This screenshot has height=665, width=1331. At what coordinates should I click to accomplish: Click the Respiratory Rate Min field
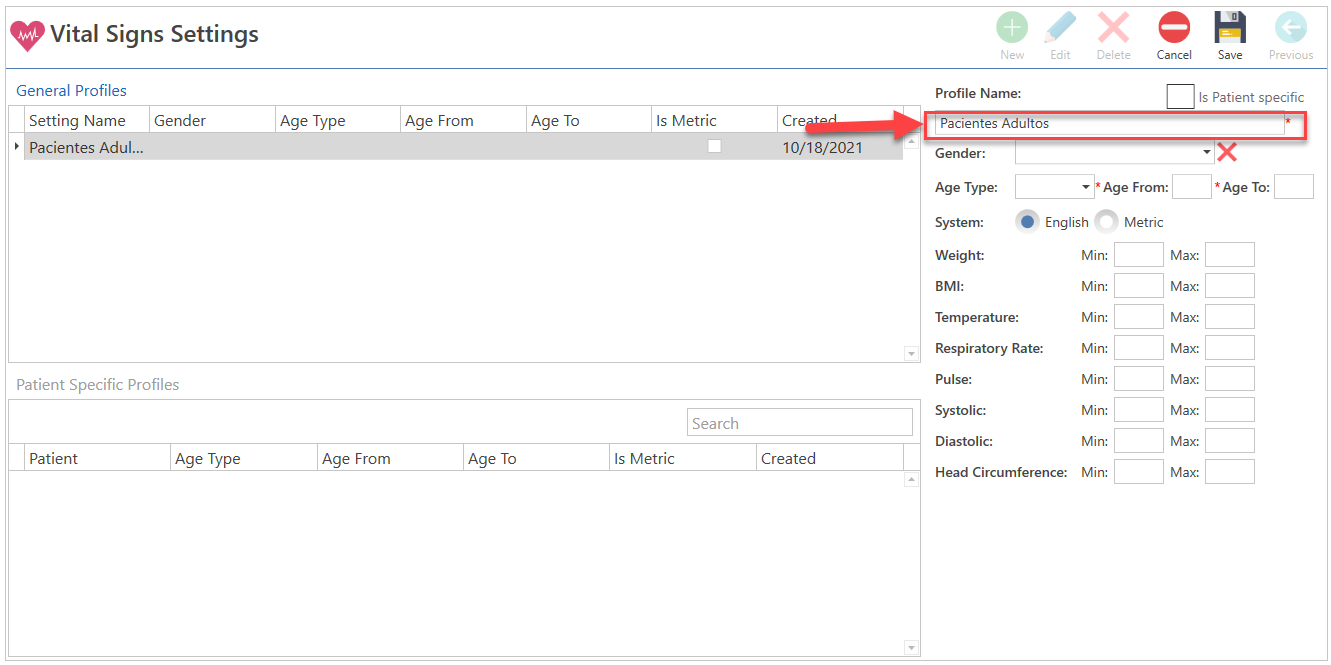(1139, 348)
